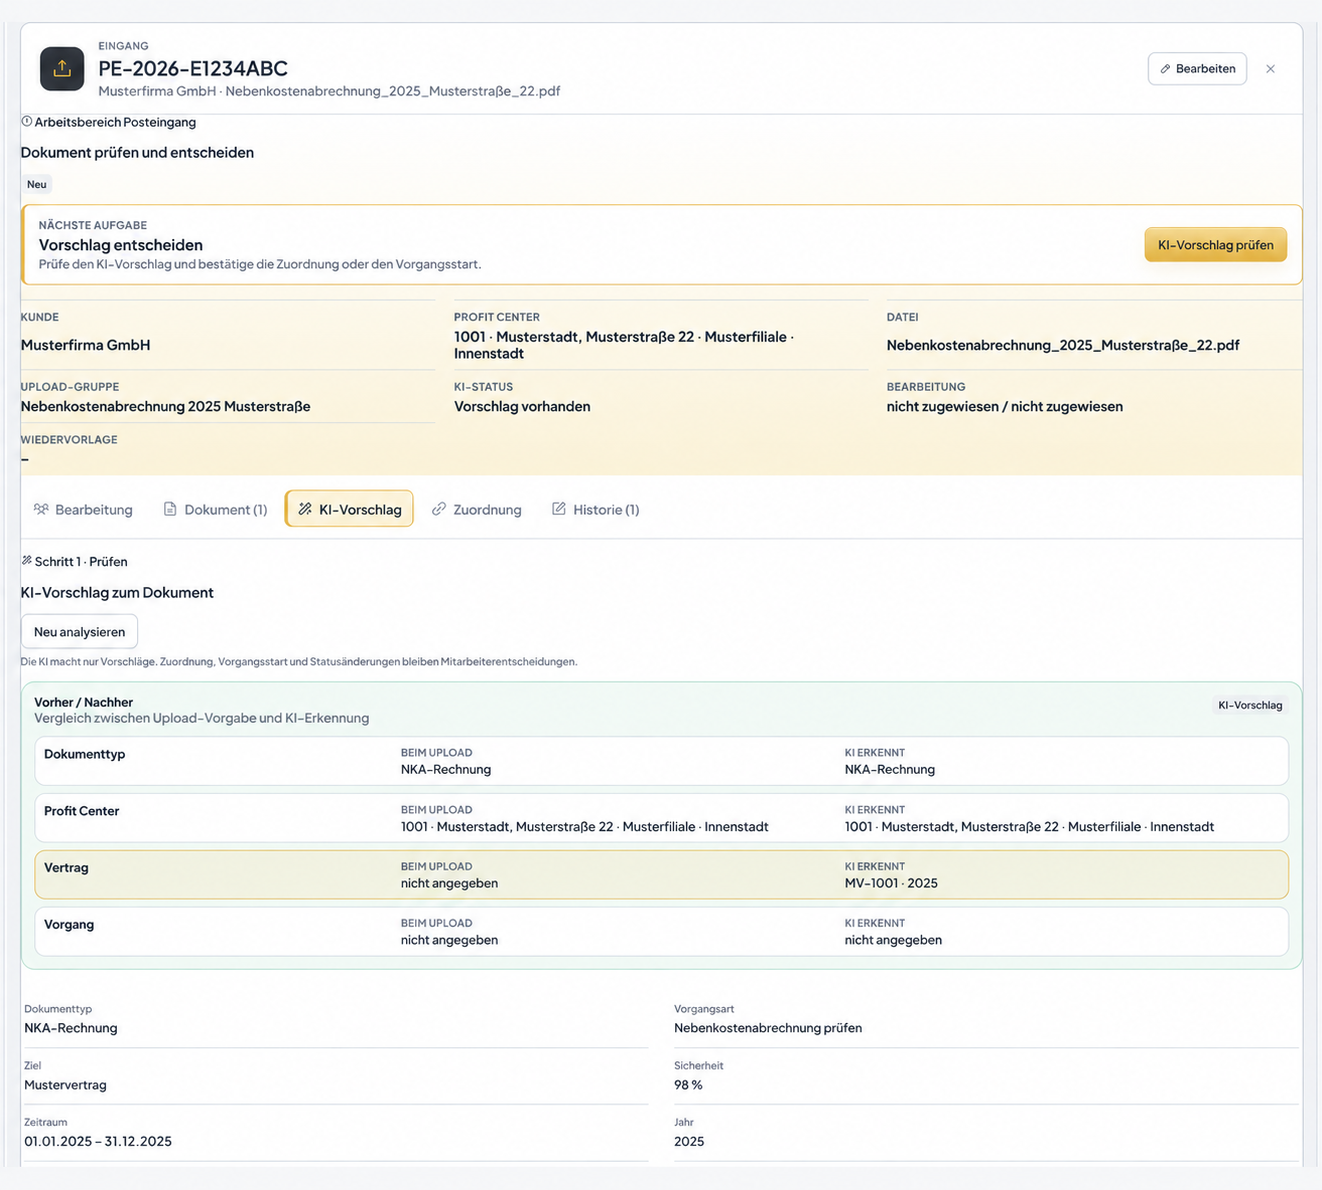Click the Datei value with the PDF filename
The width and height of the screenshot is (1322, 1190).
coord(1063,345)
